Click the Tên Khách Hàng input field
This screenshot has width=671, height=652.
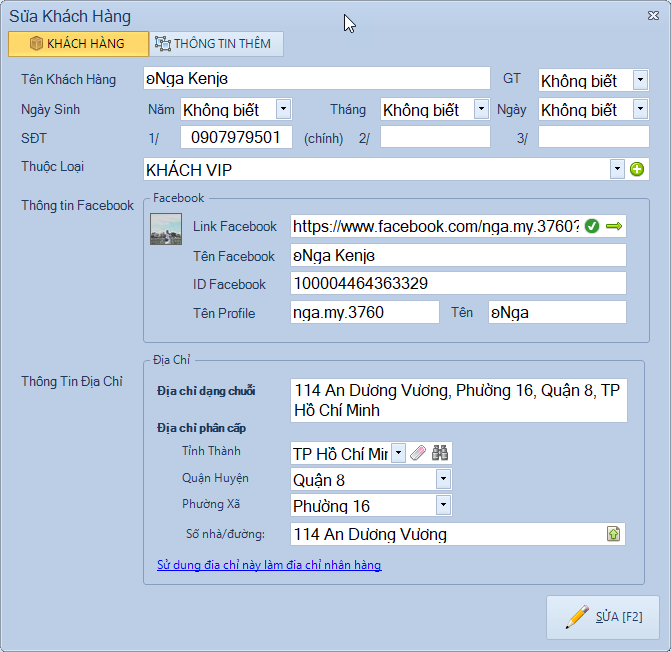tap(317, 78)
